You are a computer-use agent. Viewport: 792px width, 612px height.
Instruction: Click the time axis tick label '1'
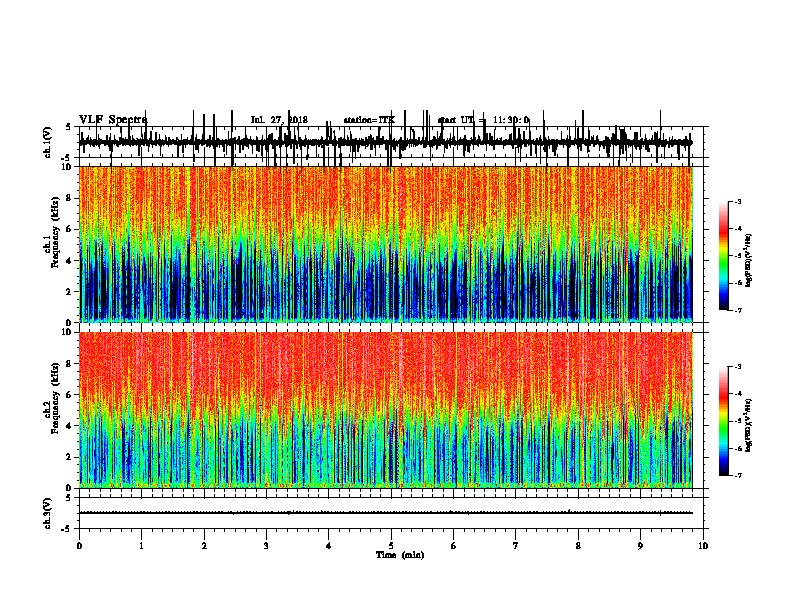point(141,545)
